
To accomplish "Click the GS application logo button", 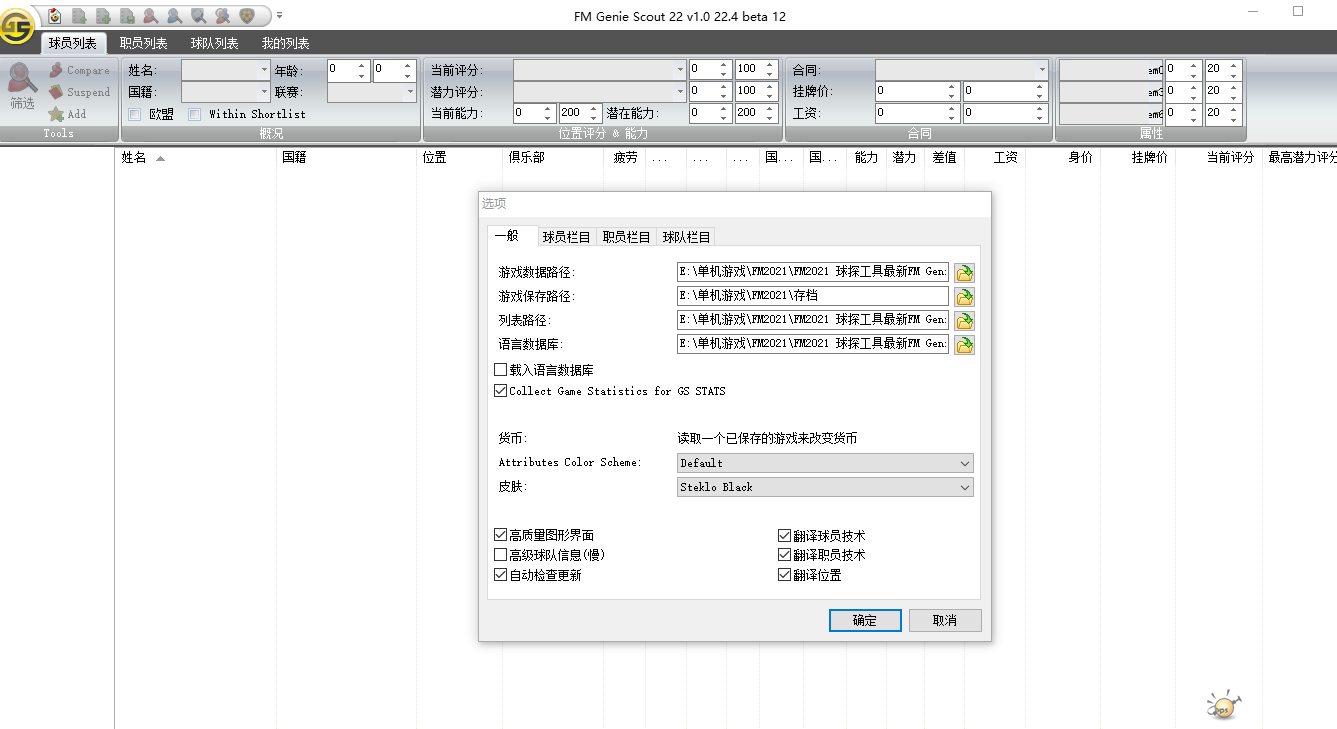I will click(x=17, y=26).
